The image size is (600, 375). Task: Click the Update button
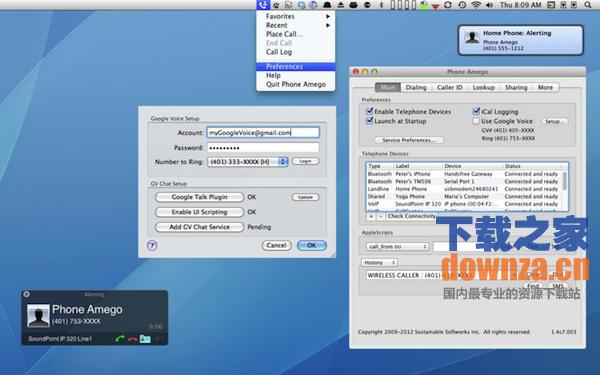click(305, 197)
